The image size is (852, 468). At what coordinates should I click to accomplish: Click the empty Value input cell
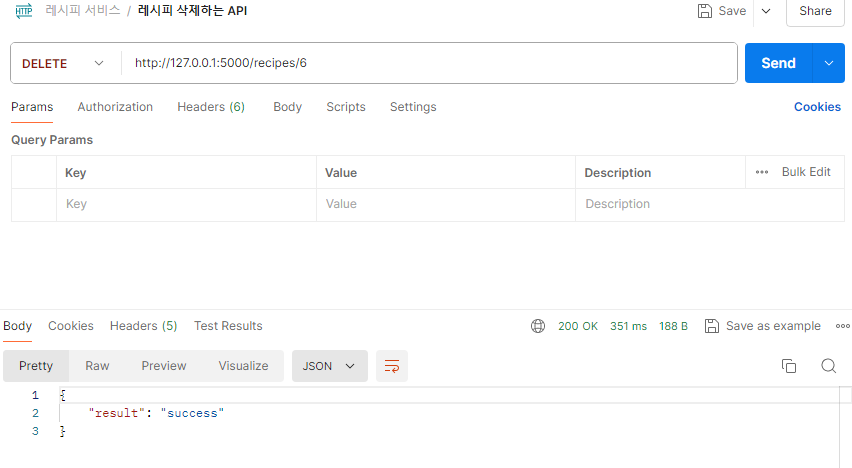pyautogui.click(x=446, y=204)
